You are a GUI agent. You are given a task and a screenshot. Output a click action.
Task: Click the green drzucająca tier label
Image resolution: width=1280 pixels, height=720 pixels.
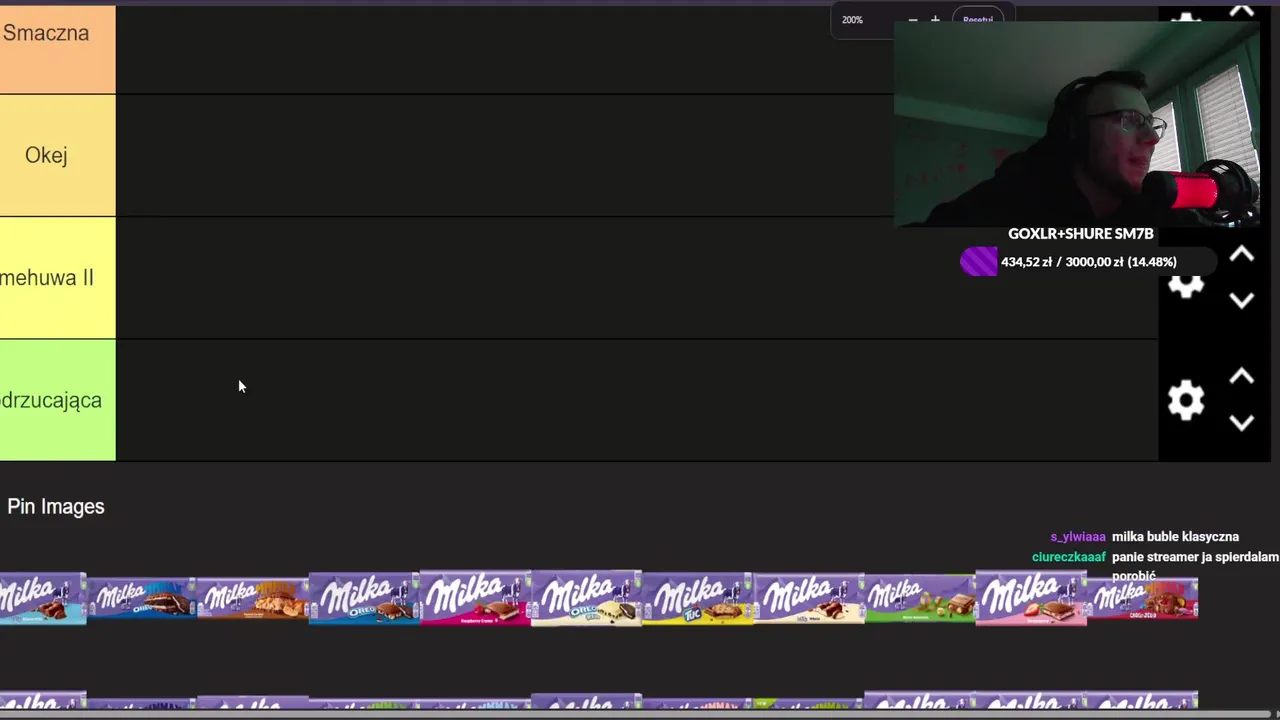point(57,400)
